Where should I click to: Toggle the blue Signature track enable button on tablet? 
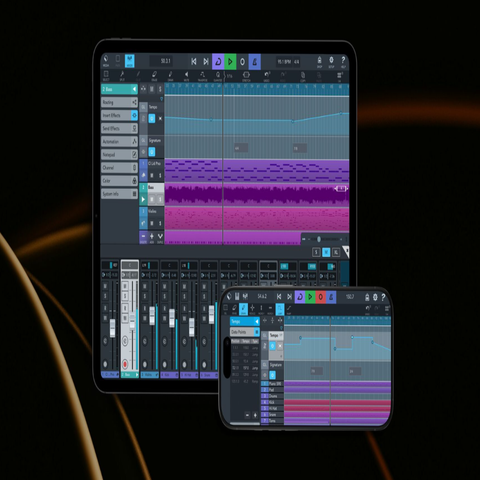coord(152,152)
